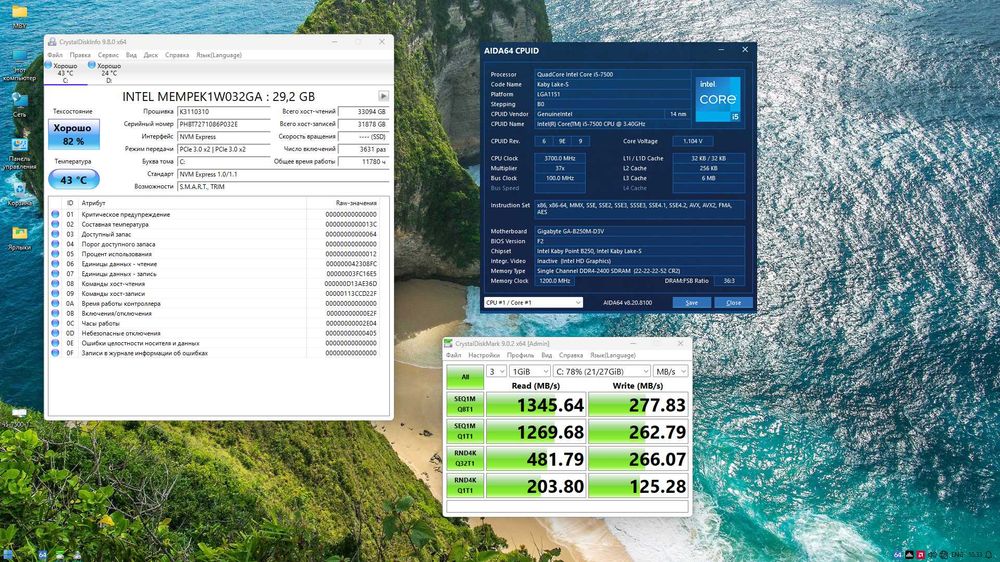Select the Процент использования attribute row
The width and height of the screenshot is (1000, 562).
pyautogui.click(x=216, y=254)
